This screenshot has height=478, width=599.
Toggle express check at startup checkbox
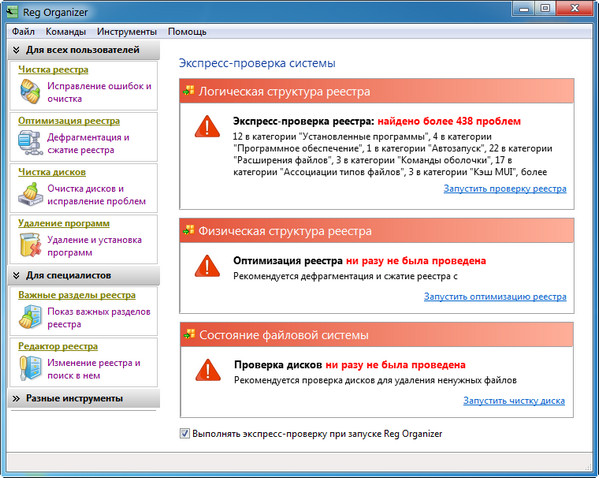pyautogui.click(x=185, y=433)
